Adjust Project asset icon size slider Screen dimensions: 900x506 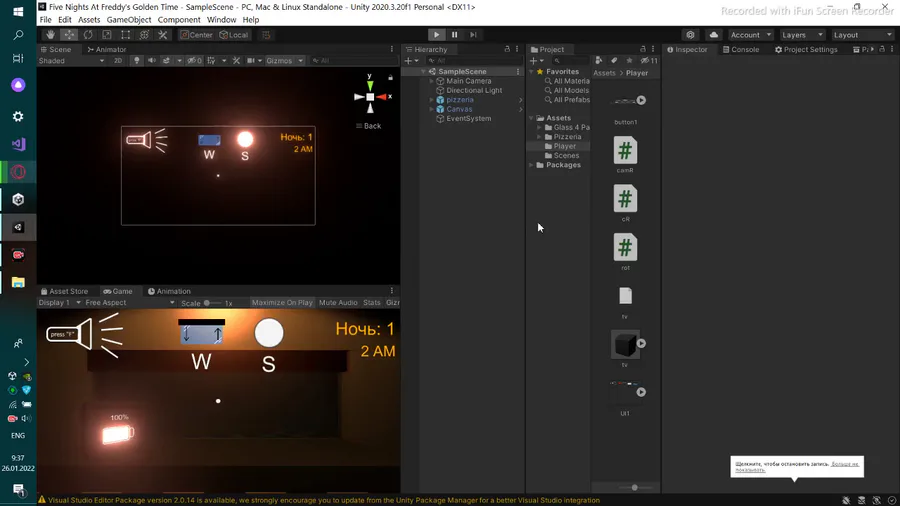635,488
